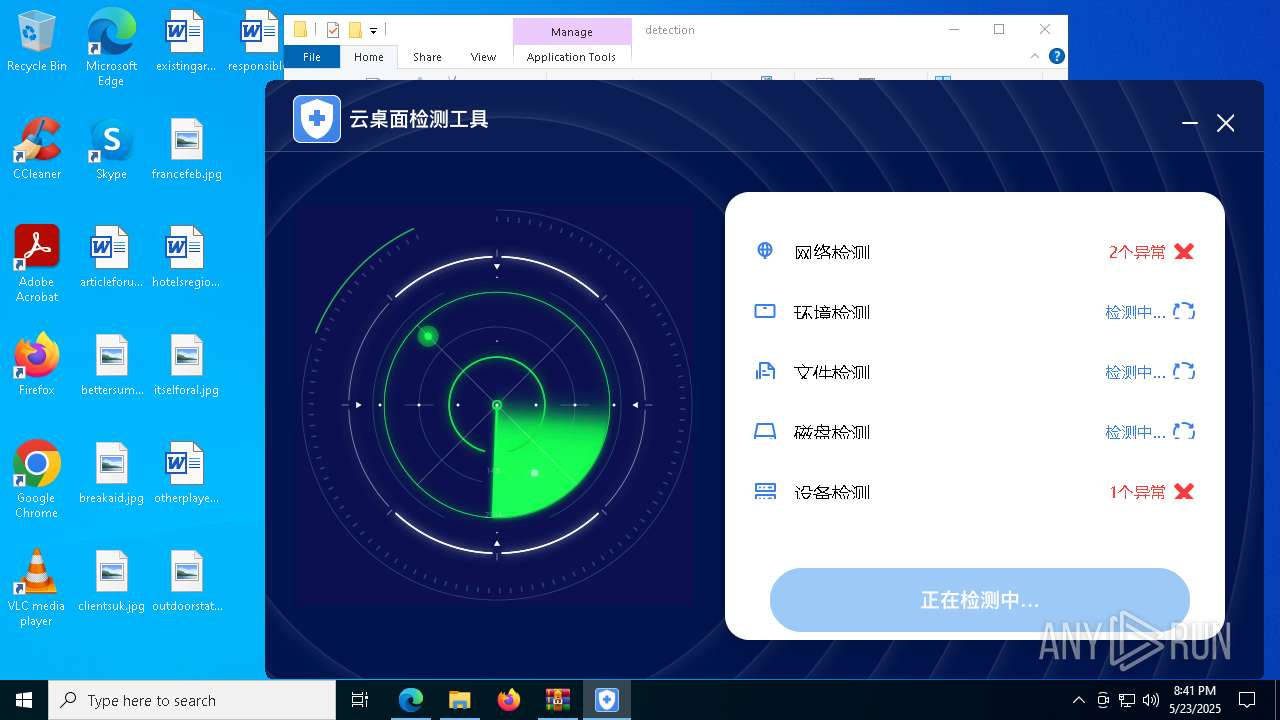This screenshot has height=720, width=1280.
Task: Click the spinner icon on the 环境检测 row
Action: 1184,311
